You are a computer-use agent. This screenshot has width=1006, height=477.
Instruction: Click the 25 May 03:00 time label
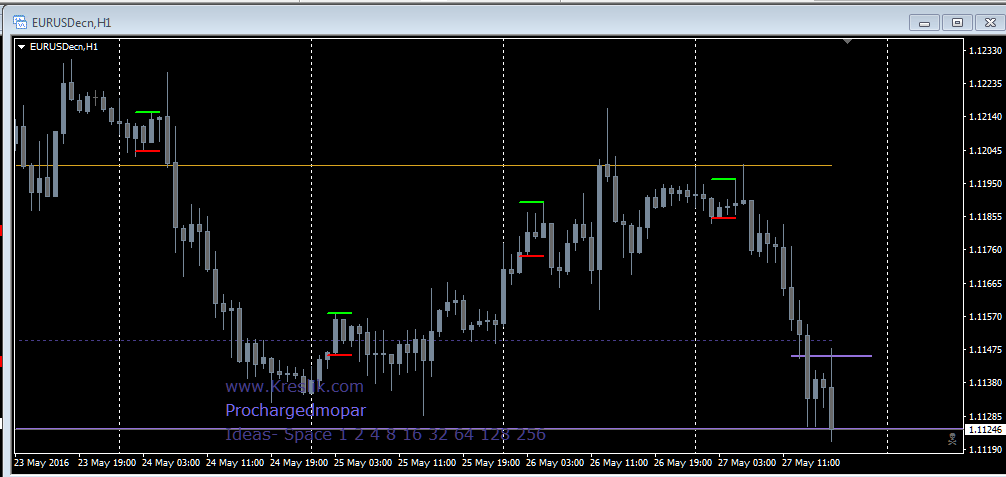[363, 462]
